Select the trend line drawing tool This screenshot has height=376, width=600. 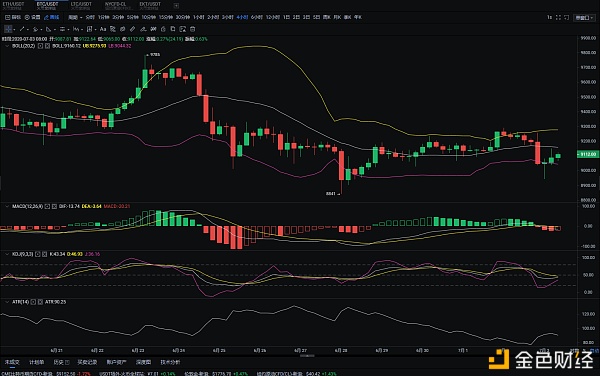click(22, 29)
